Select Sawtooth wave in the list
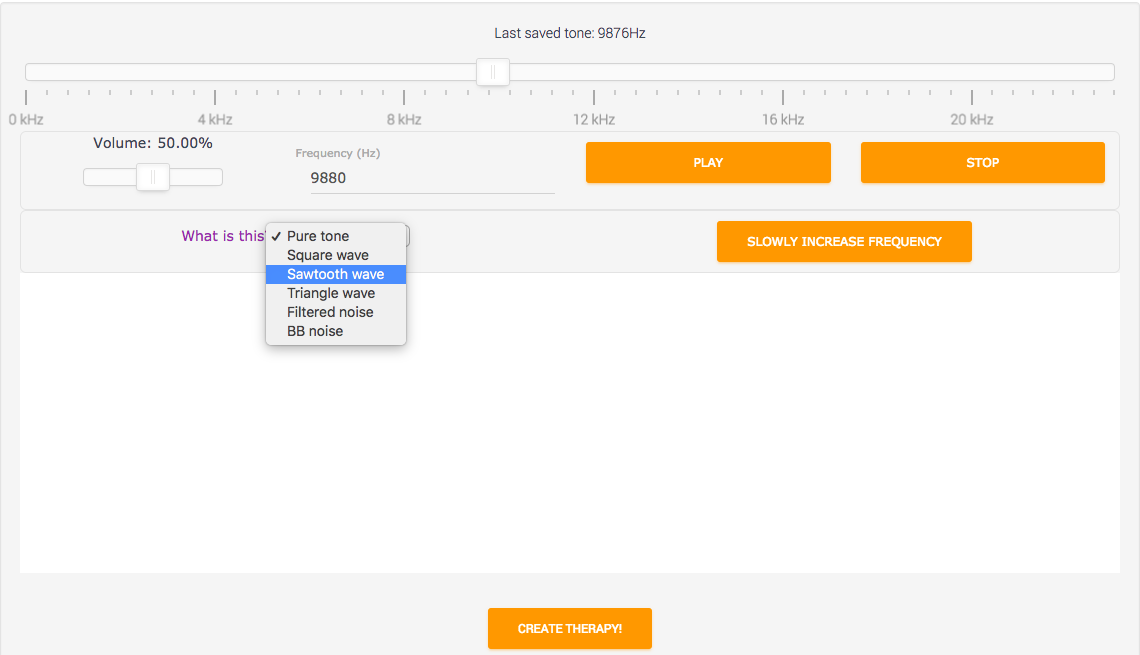 point(336,274)
